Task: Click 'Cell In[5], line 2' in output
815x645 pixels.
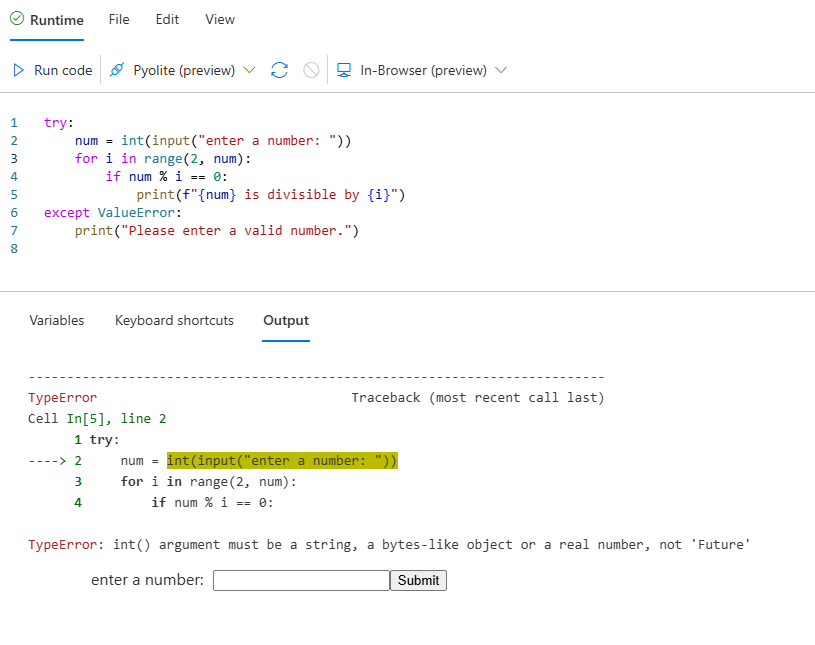Action: point(97,418)
